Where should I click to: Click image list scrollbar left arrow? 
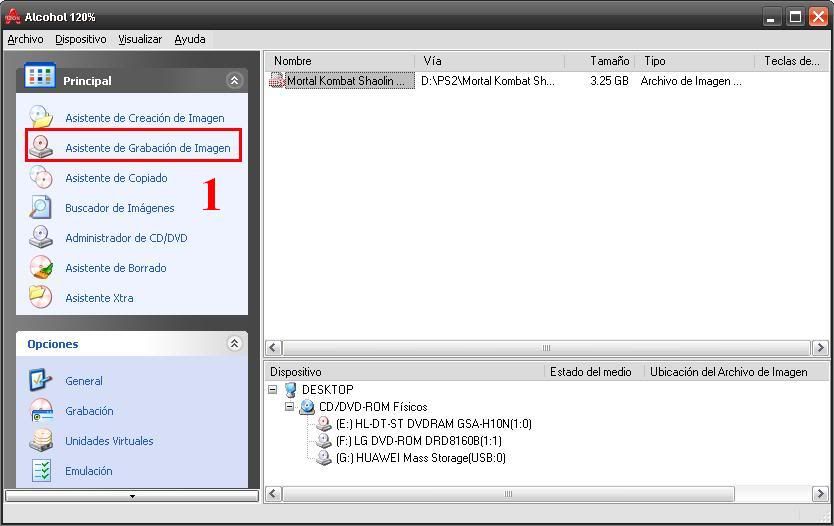(273, 348)
